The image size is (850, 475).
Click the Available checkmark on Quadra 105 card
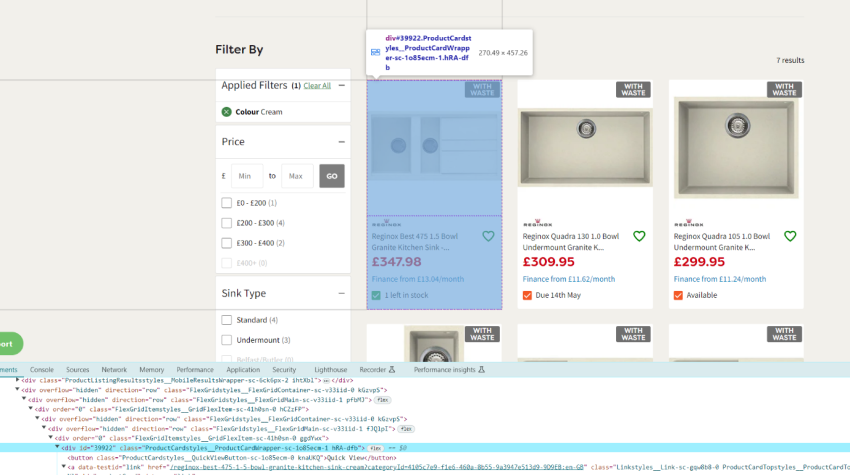tap(678, 296)
